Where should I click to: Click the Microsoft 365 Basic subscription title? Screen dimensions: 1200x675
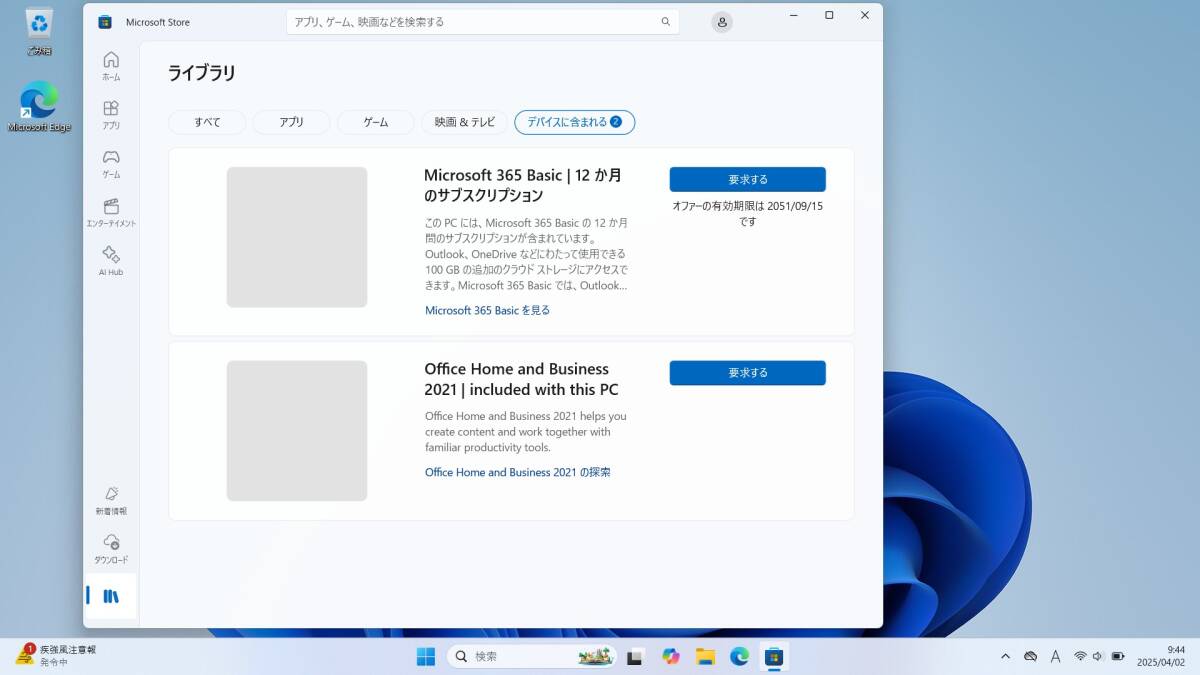[x=523, y=185]
